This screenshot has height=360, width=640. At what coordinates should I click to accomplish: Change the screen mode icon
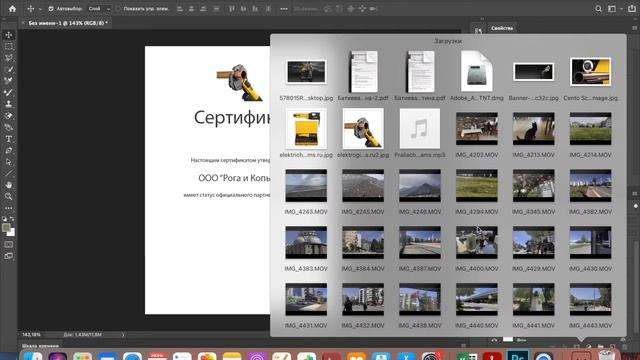(9, 256)
